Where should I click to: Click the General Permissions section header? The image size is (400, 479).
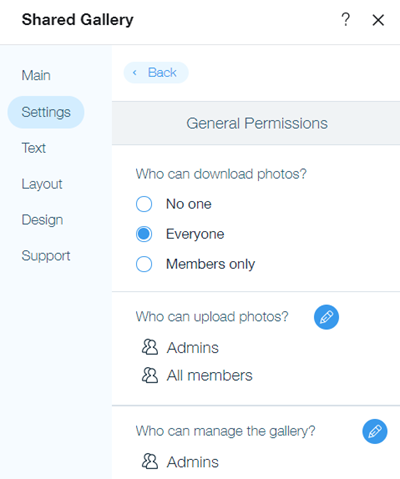point(256,123)
